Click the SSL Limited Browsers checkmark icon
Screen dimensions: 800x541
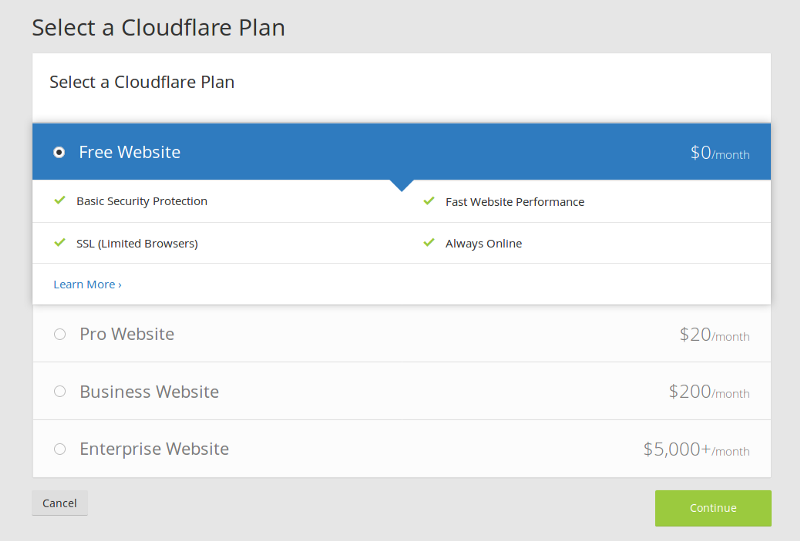(x=60, y=242)
